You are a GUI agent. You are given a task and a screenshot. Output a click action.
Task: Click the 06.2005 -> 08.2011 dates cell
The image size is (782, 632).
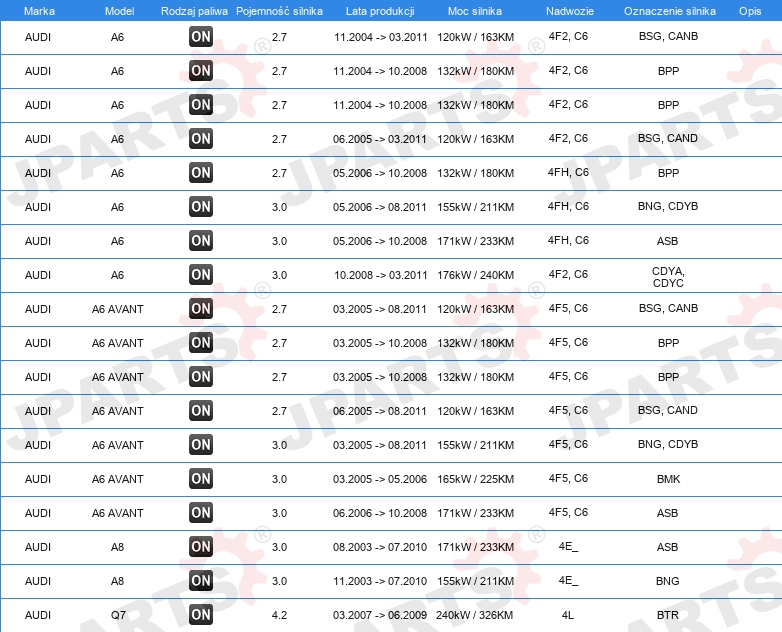tap(380, 411)
